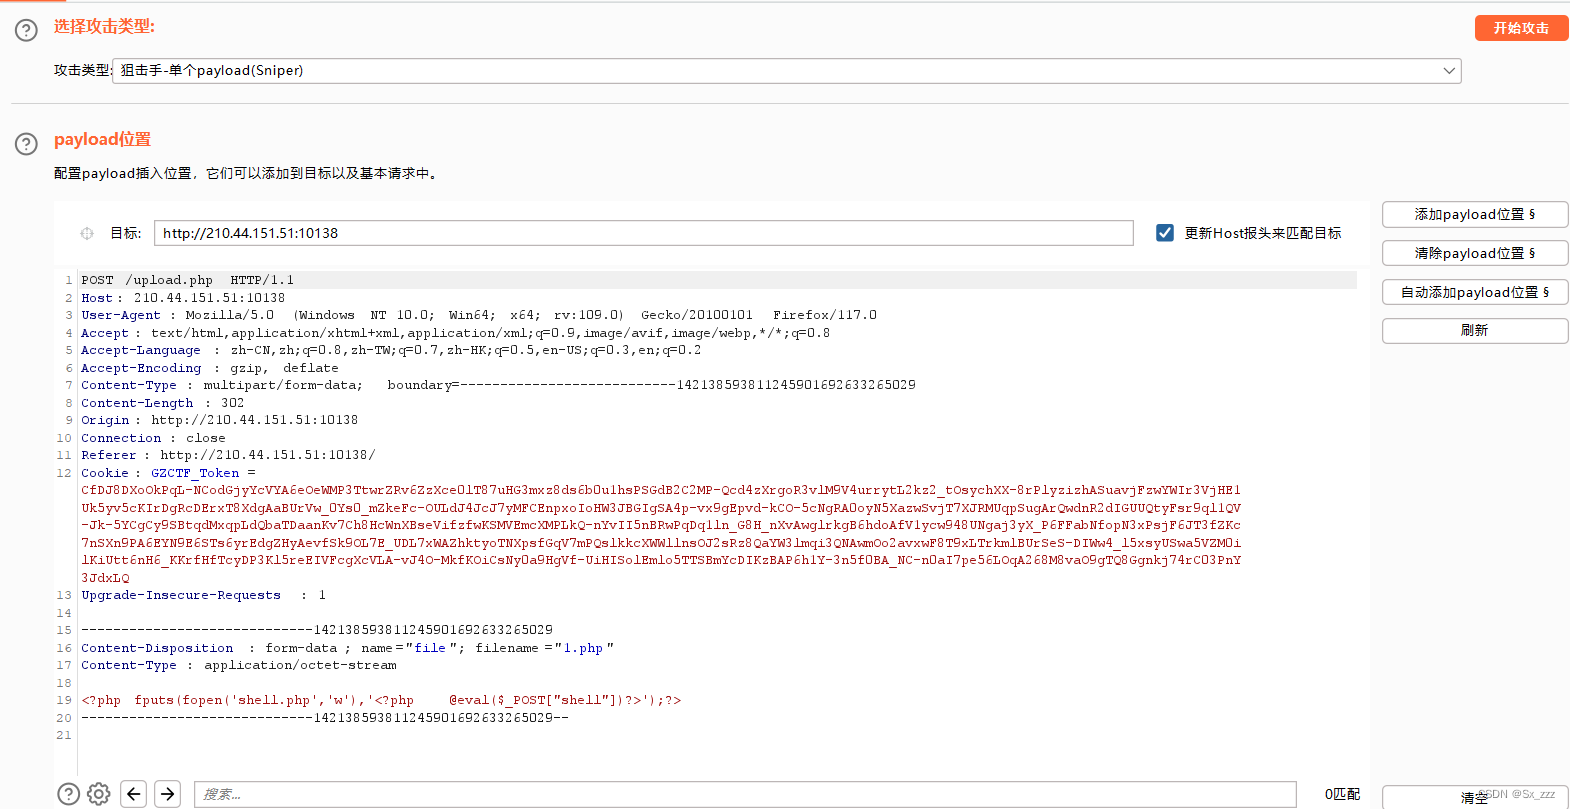Click the Content-Length 302 line
Viewport: 1570px width, 809px height.
(x=163, y=403)
